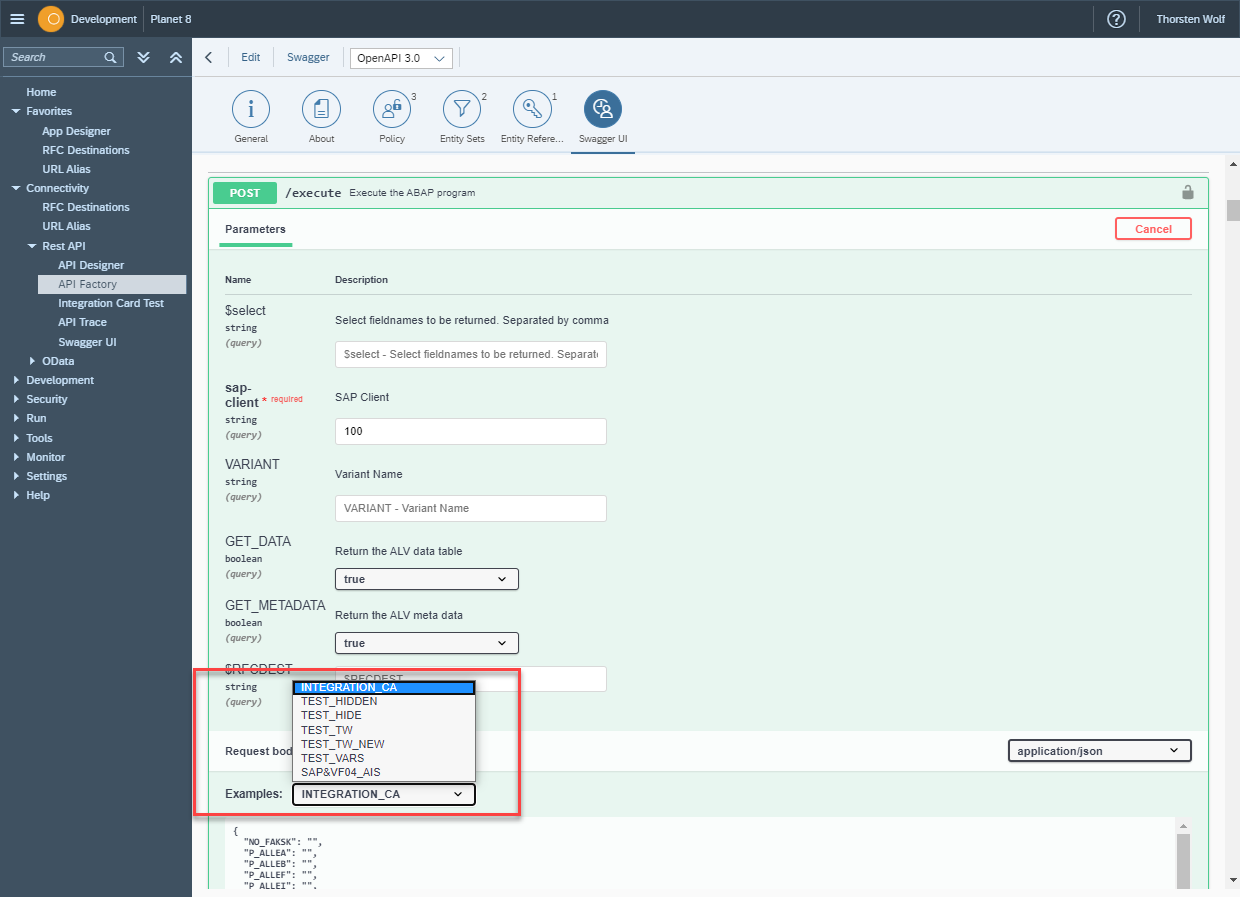Open the GET_METADATA boolean dropdown

click(x=426, y=643)
